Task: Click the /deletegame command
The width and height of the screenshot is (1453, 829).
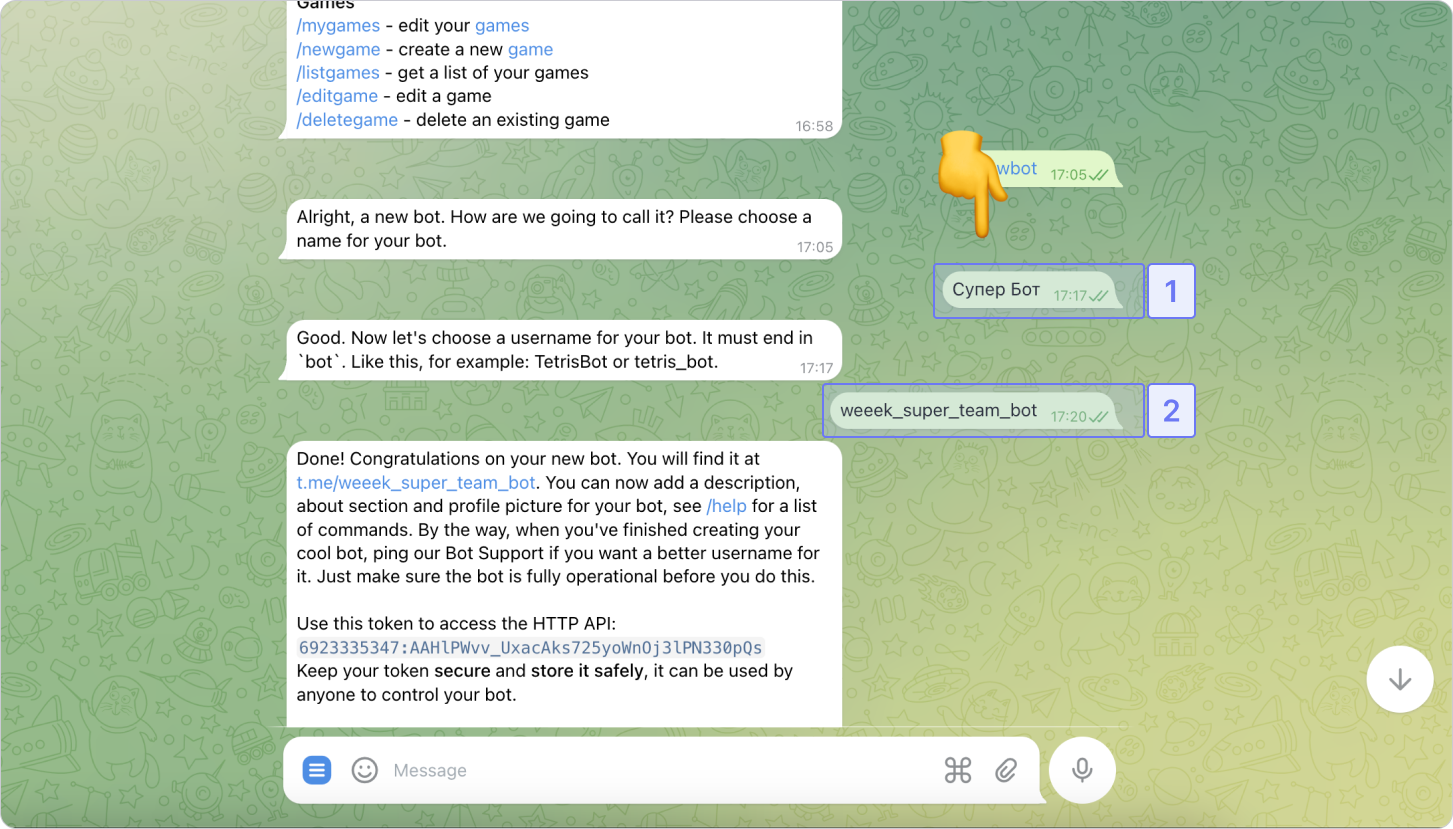Action: click(347, 120)
